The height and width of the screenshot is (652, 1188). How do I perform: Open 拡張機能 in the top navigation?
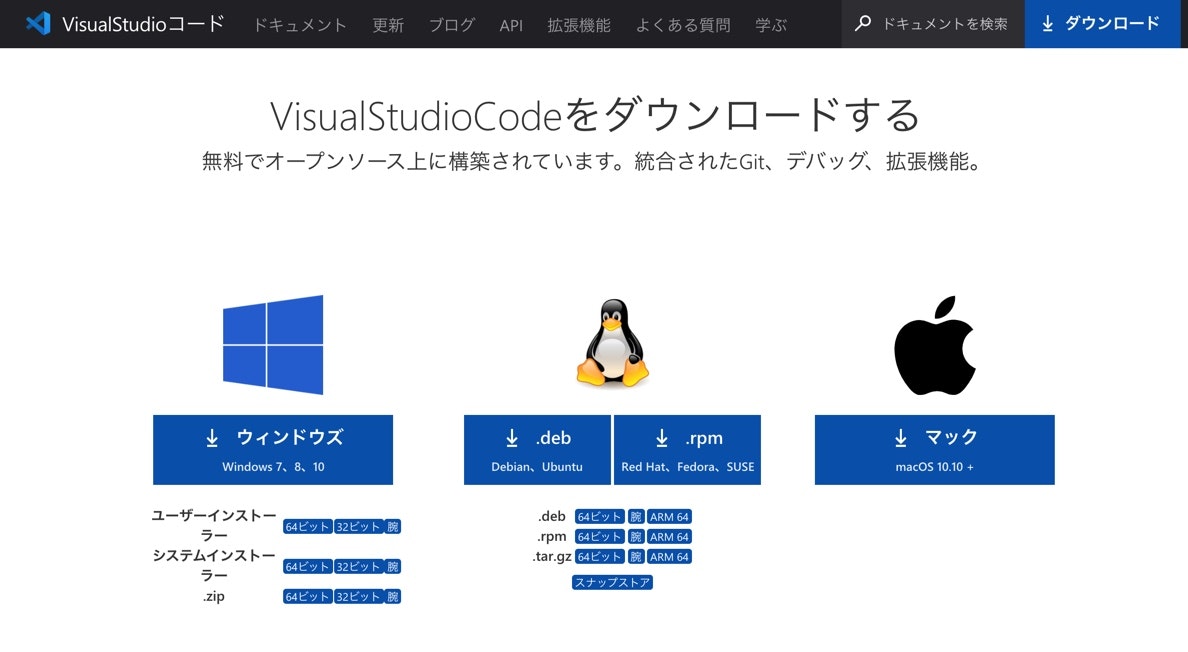pos(579,25)
